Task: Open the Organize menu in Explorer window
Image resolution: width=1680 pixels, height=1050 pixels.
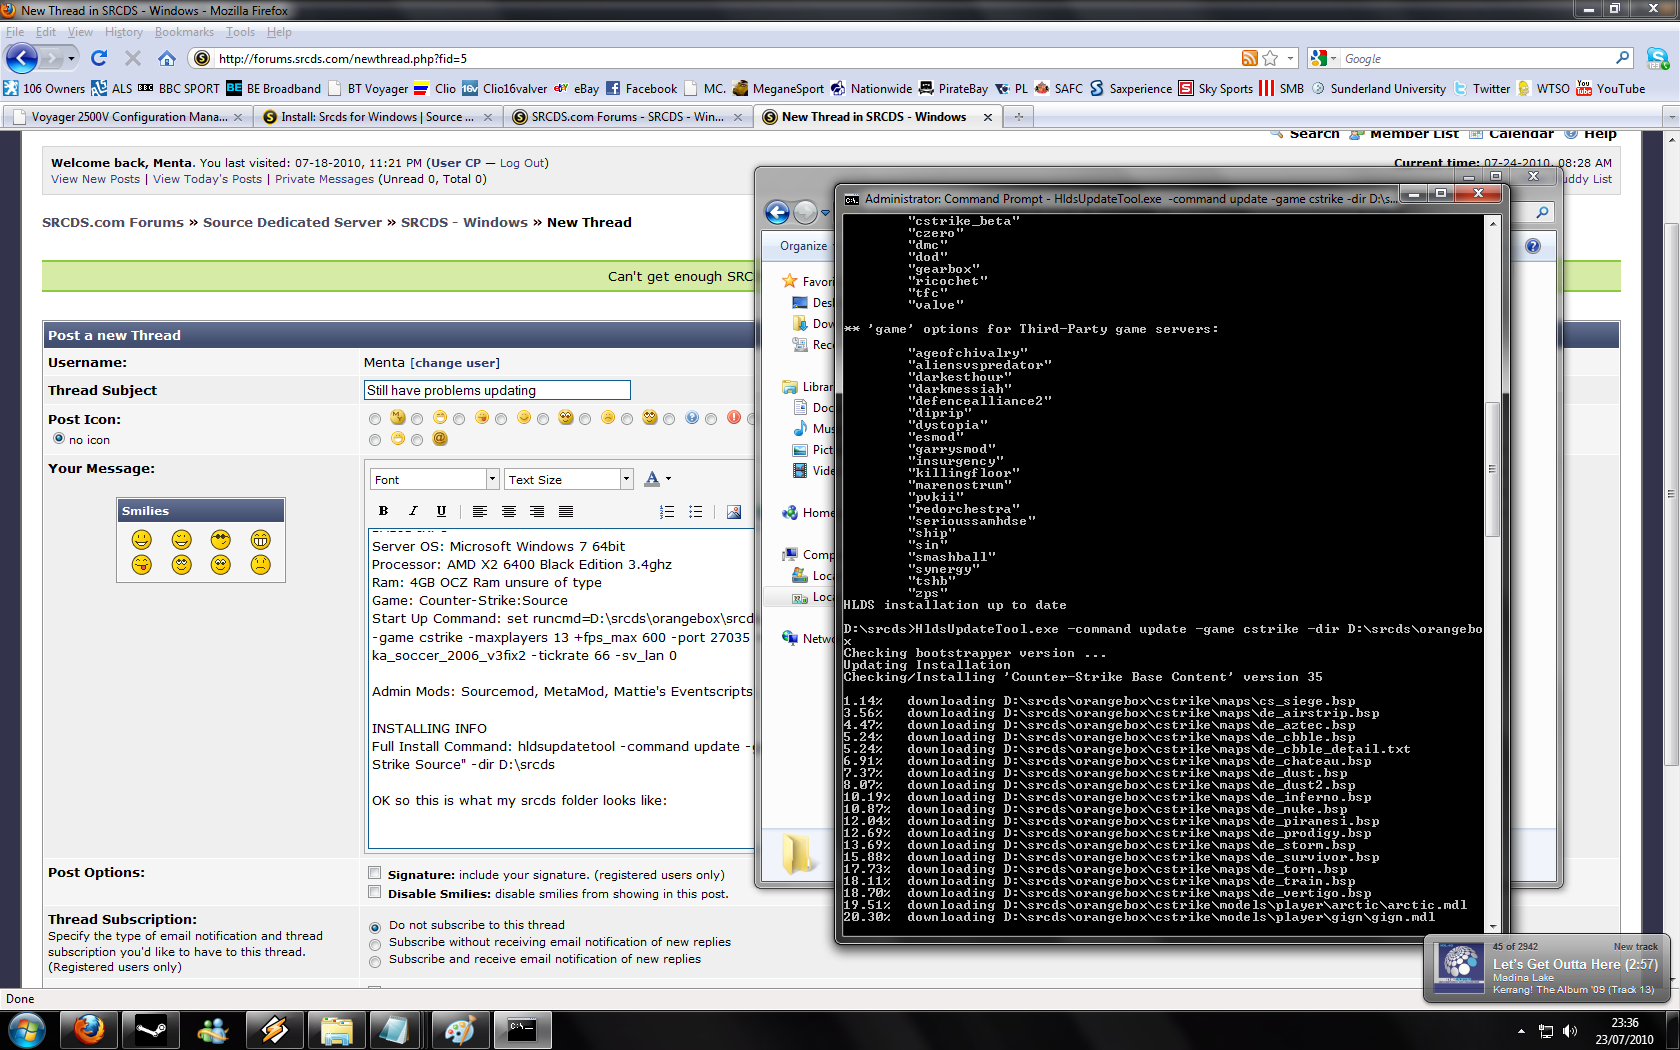Action: click(x=804, y=246)
